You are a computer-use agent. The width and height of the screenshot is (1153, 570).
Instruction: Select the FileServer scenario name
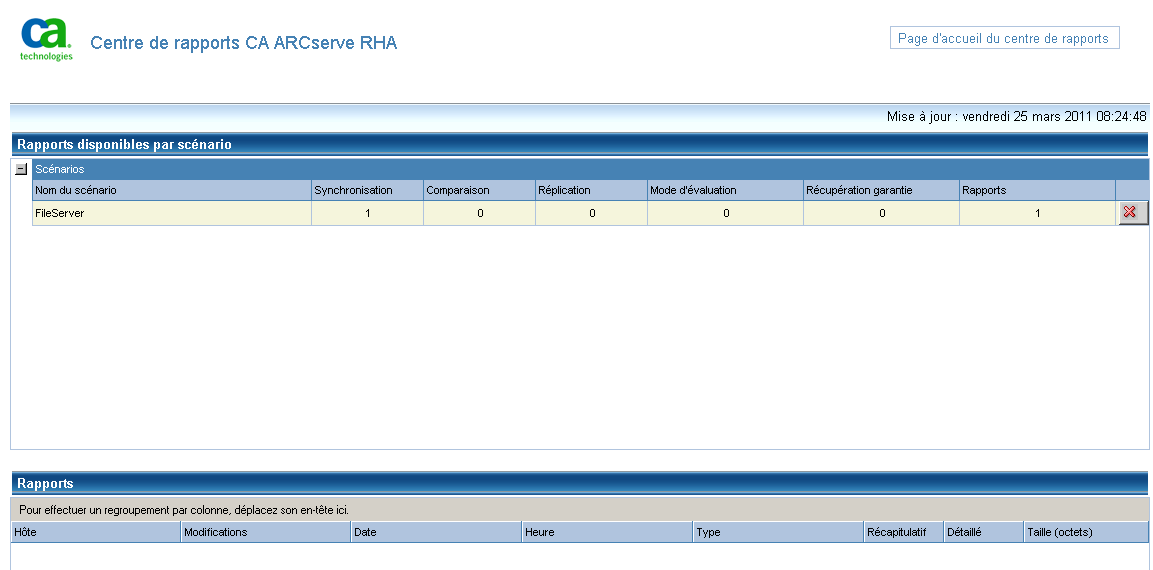pyautogui.click(x=60, y=213)
